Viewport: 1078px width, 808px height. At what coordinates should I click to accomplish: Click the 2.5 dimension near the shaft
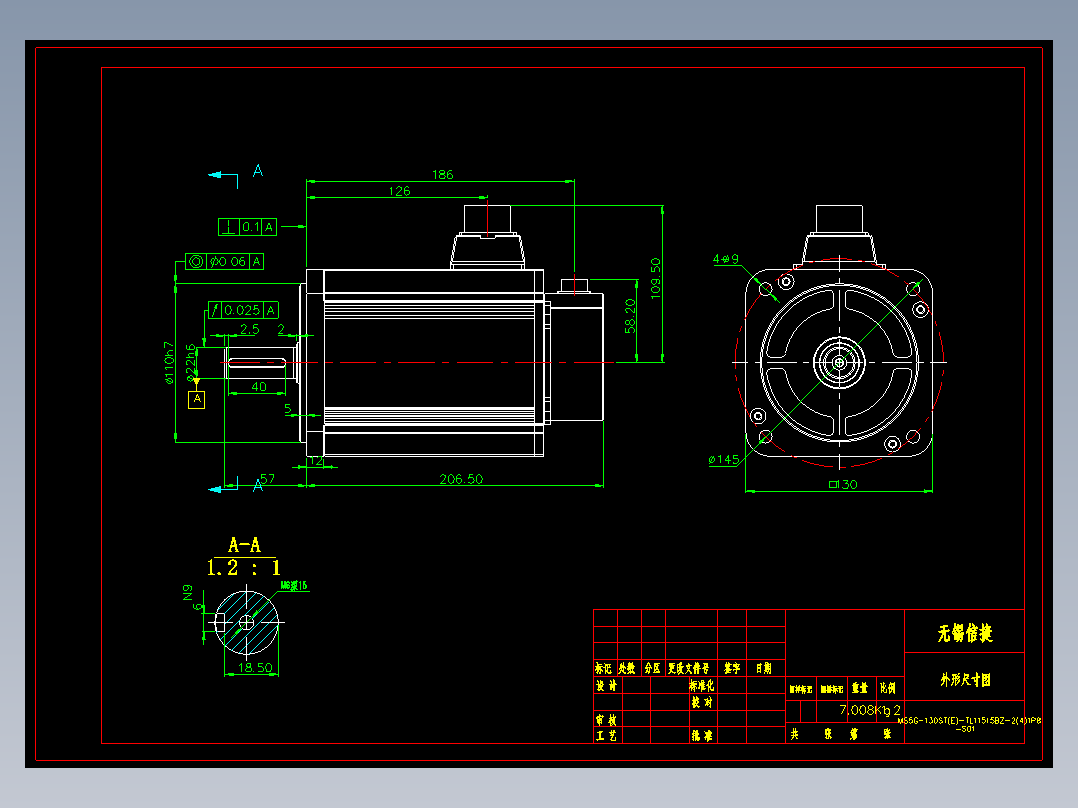point(250,329)
